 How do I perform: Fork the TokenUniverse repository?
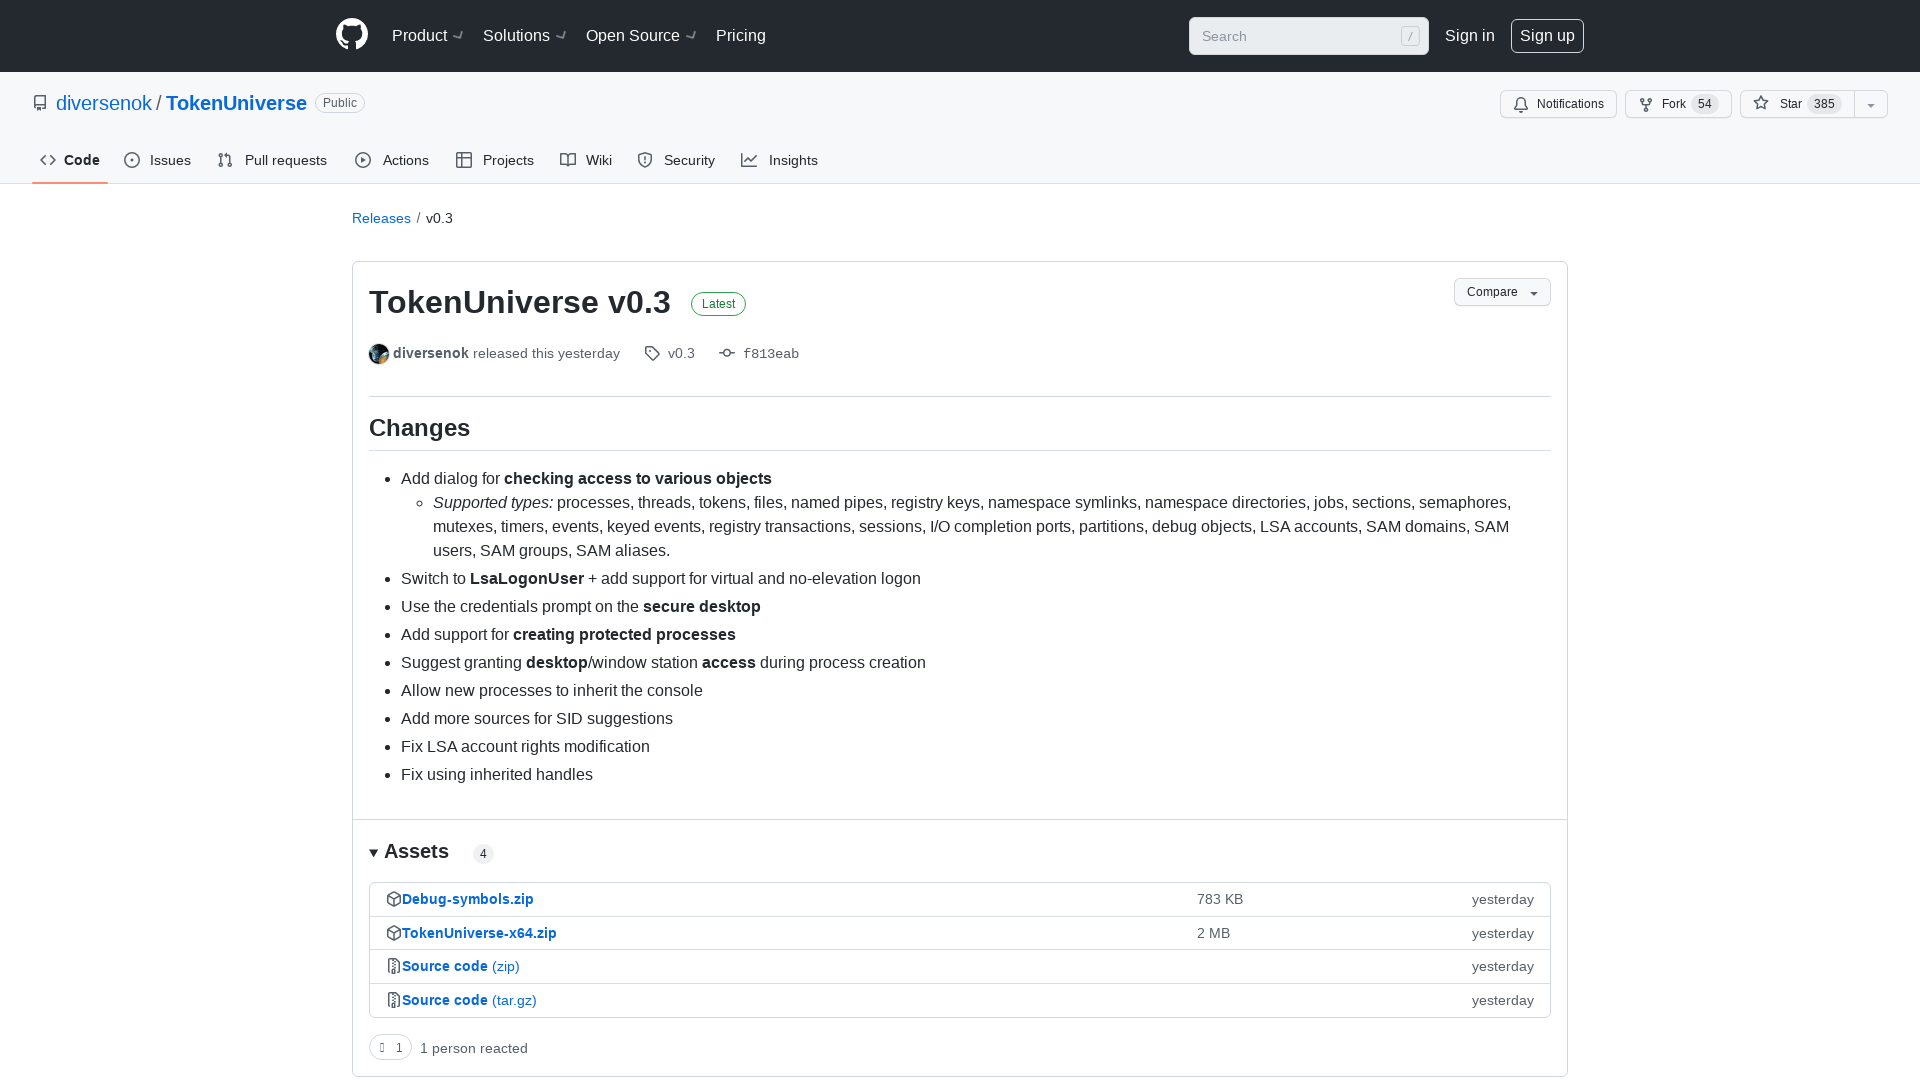pyautogui.click(x=1678, y=104)
